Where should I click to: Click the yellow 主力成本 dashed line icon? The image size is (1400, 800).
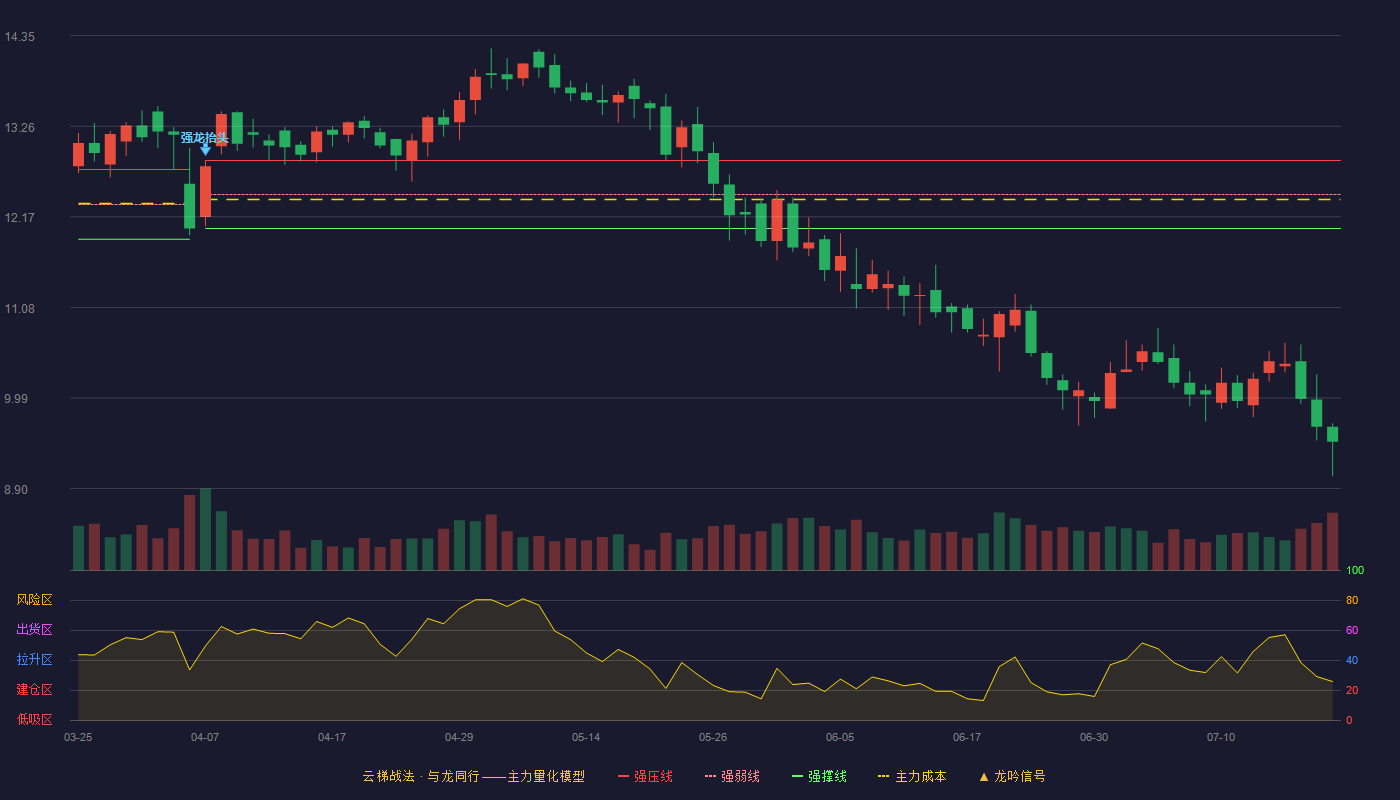[883, 776]
